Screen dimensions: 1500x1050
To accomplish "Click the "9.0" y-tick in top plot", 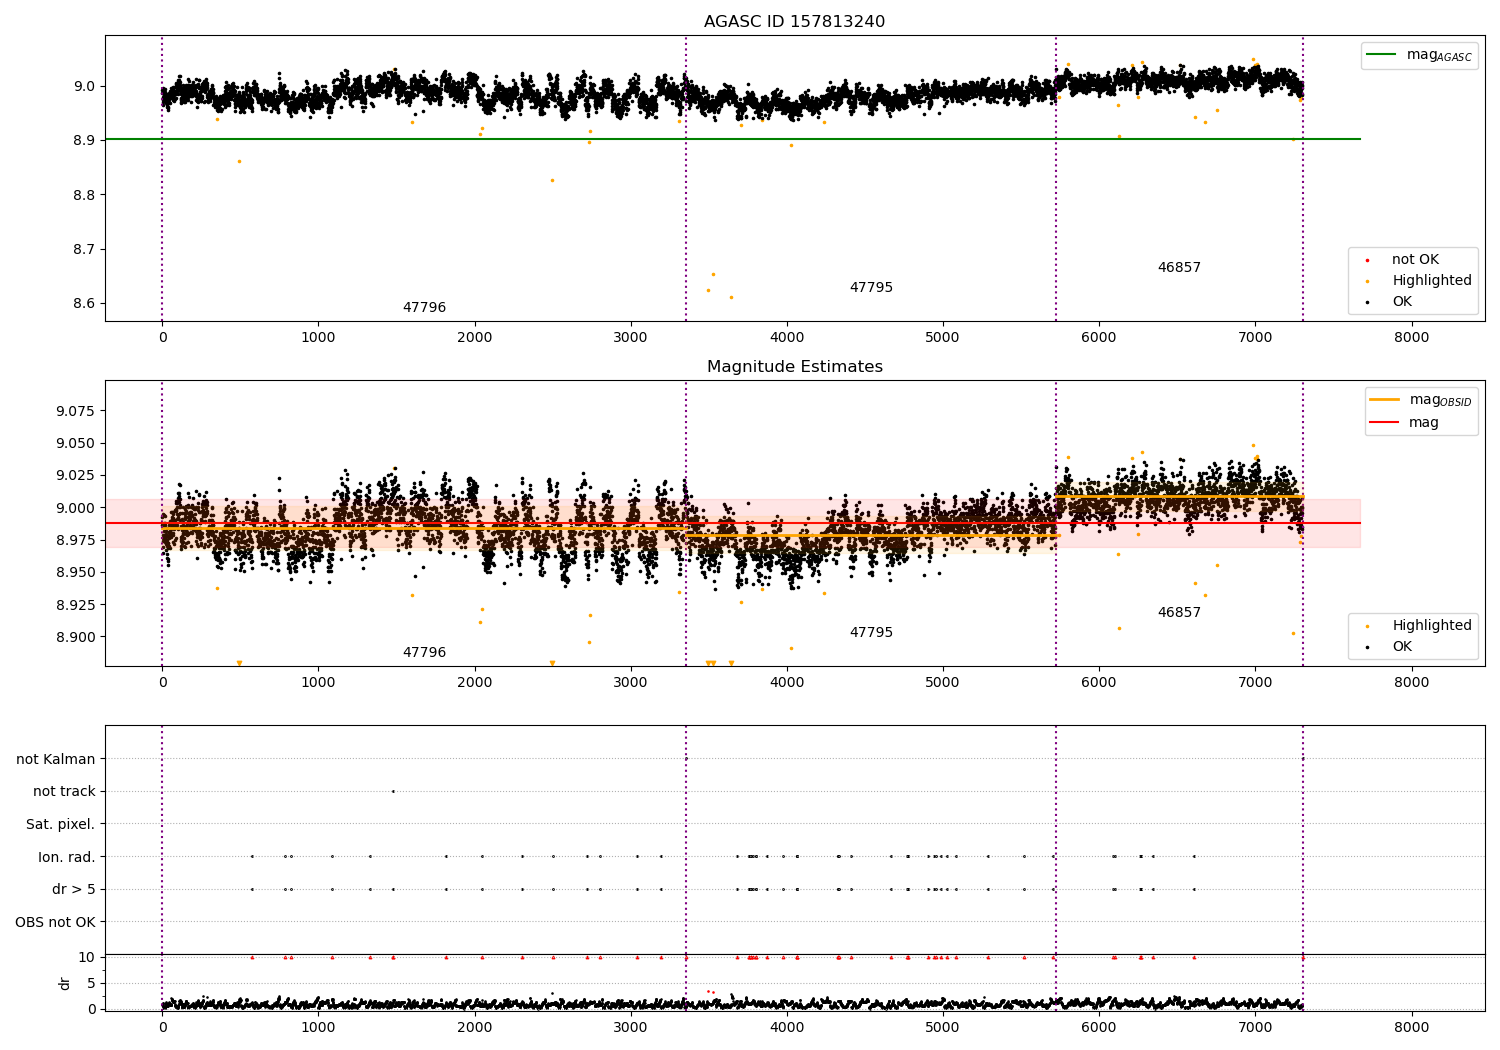I will click(84, 87).
